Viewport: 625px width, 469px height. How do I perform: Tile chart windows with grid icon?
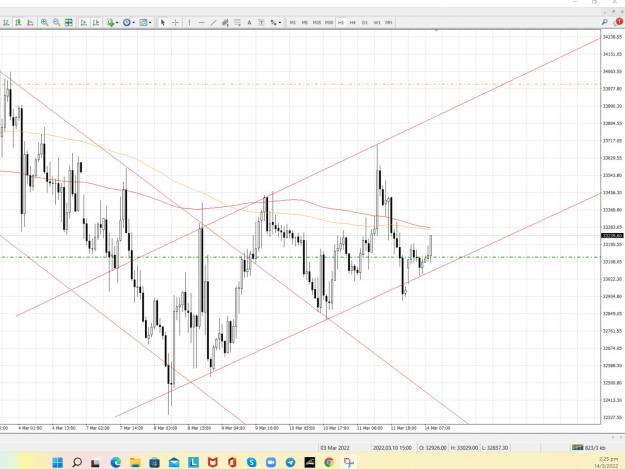[69, 23]
